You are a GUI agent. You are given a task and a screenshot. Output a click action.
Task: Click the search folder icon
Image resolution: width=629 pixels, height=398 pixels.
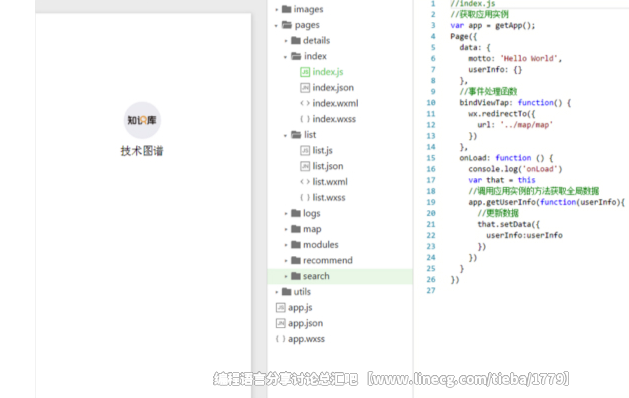tap(296, 276)
